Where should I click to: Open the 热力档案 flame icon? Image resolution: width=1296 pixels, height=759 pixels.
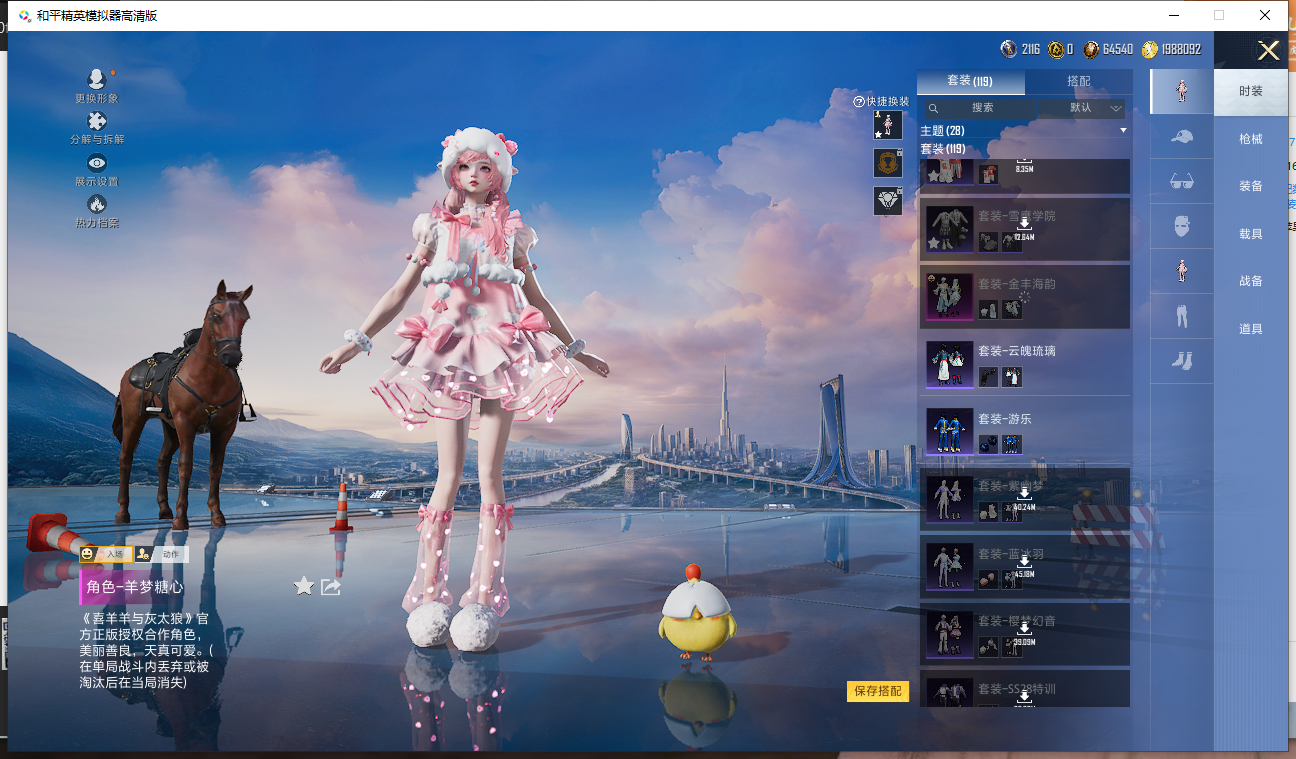tap(97, 204)
